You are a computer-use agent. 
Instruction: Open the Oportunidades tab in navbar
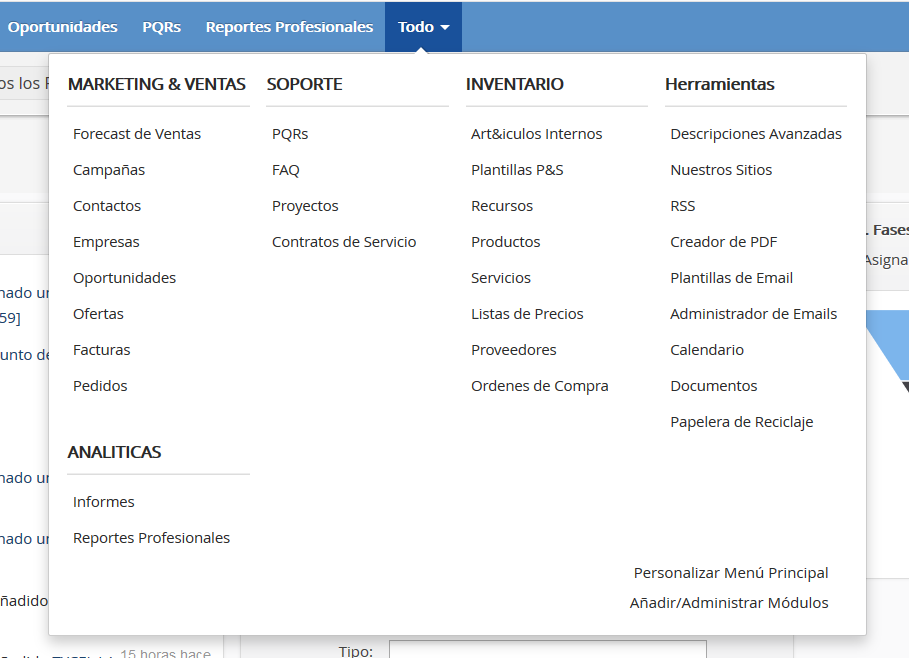click(63, 27)
